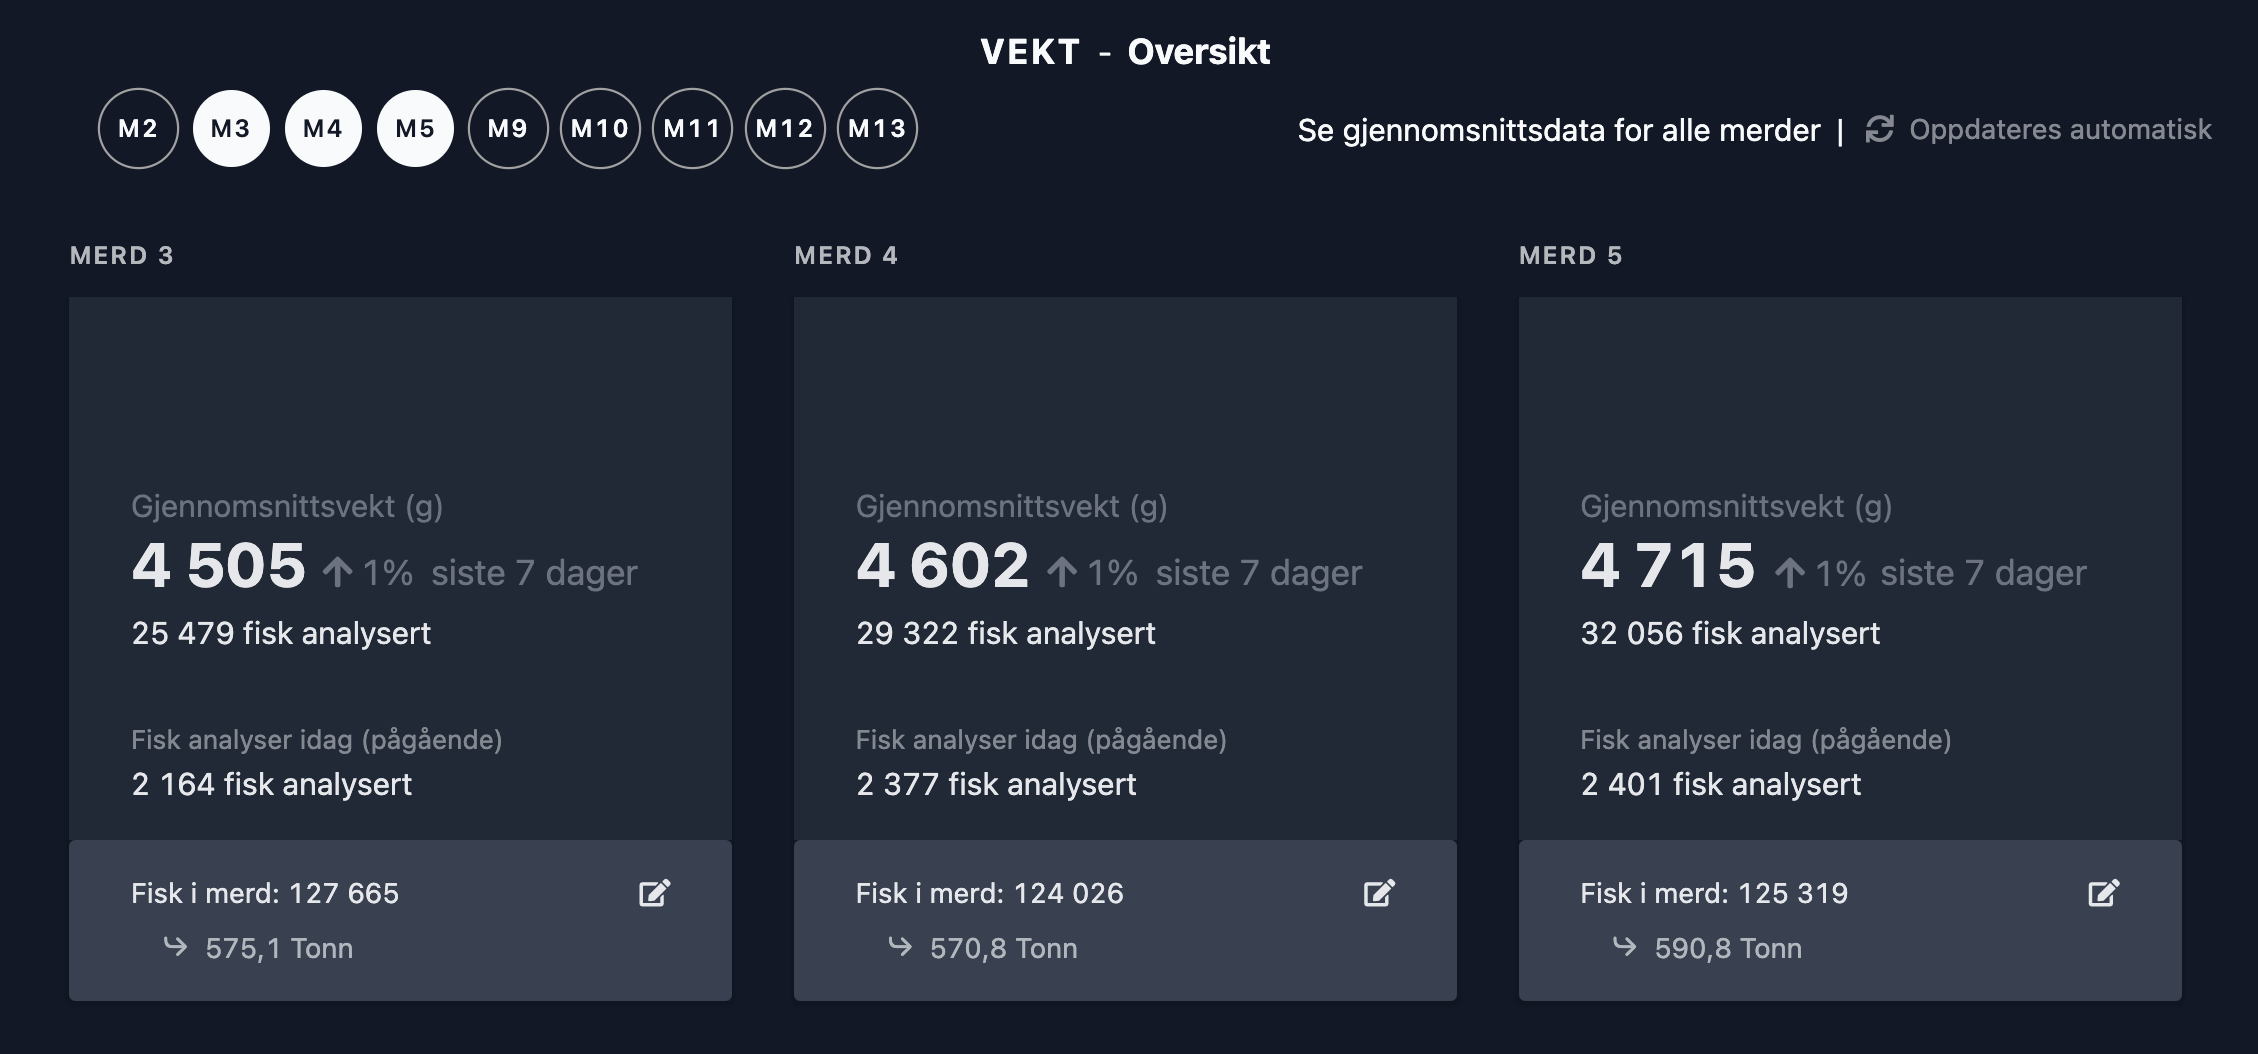2258x1054 pixels.
Task: Show pen M13 in overview
Action: pyautogui.click(x=877, y=129)
